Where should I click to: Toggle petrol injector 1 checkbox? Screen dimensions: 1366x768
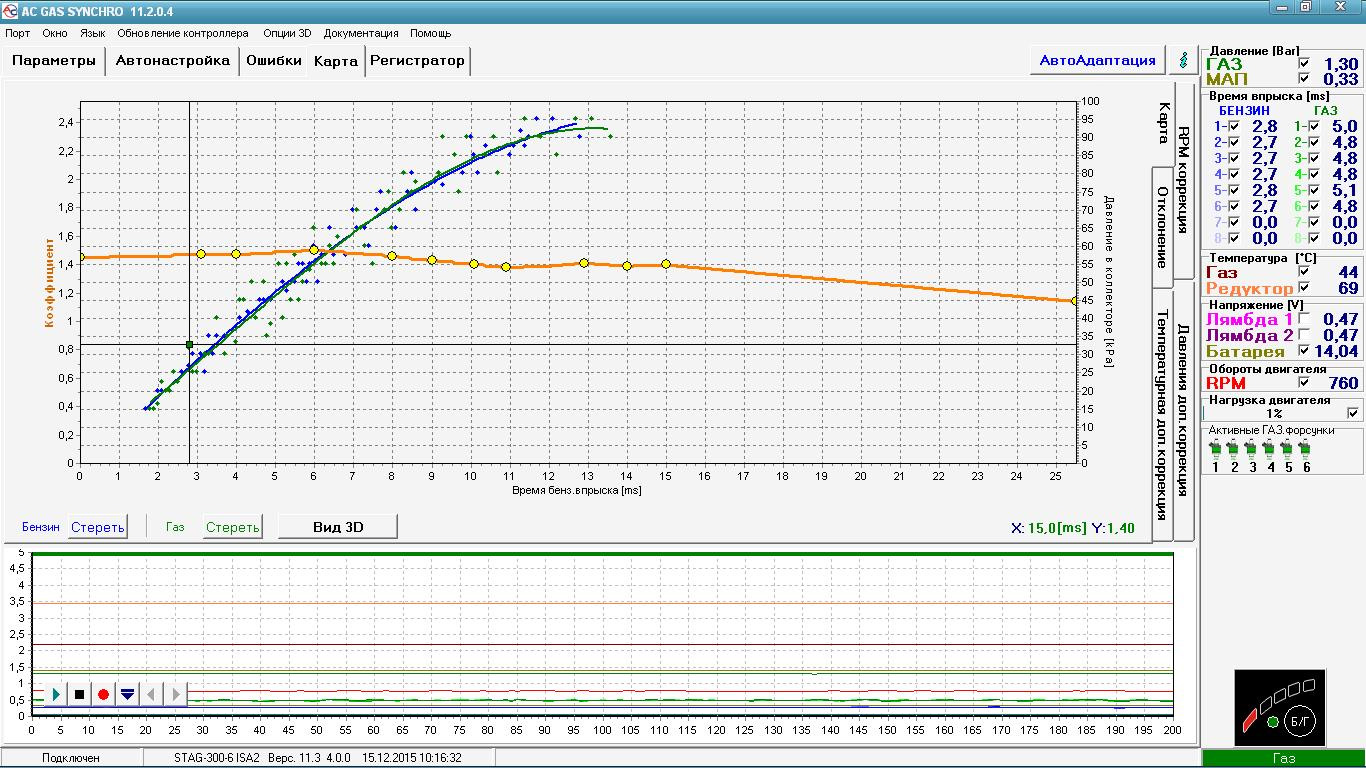point(1234,126)
